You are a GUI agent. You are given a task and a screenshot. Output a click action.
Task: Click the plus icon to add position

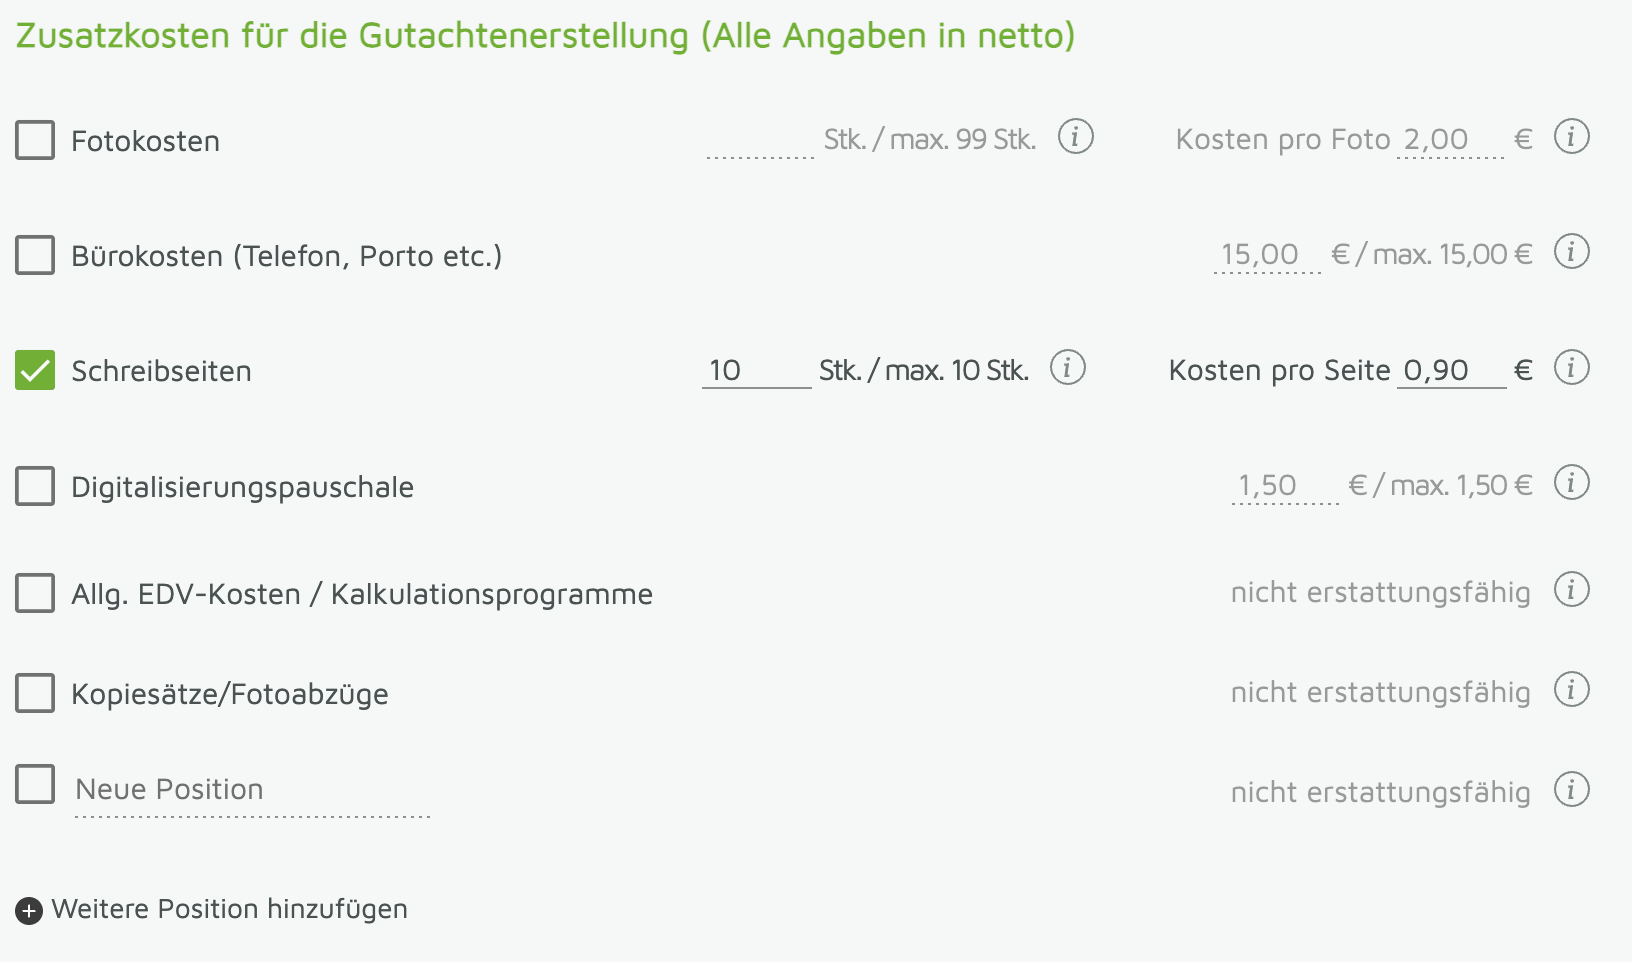click(29, 911)
